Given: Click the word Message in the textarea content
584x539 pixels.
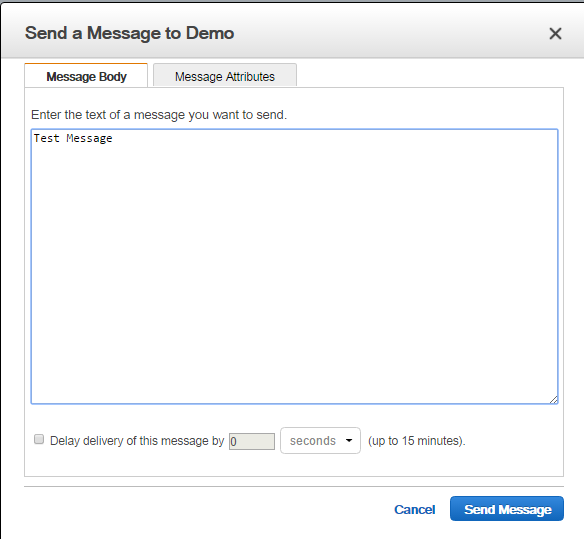Looking at the screenshot, I should (x=89, y=139).
